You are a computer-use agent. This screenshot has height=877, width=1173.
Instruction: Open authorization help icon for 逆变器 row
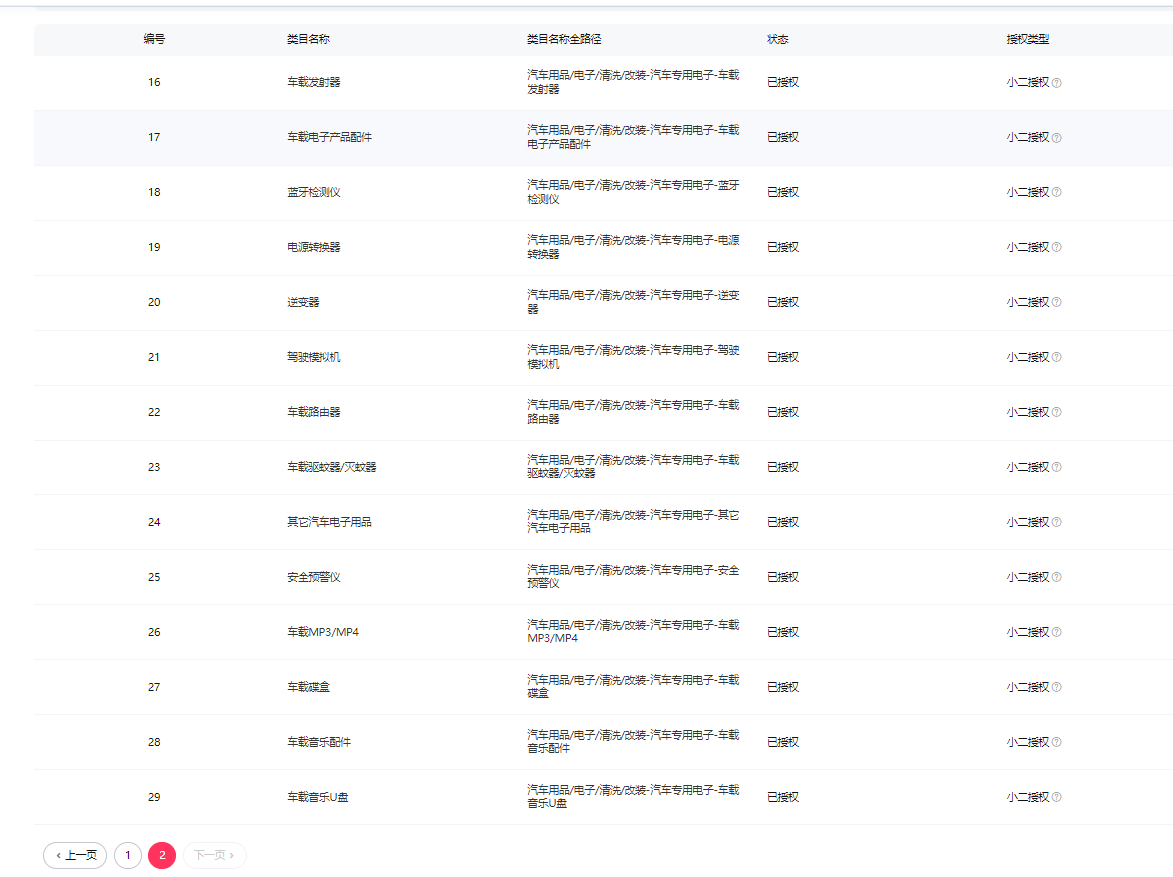1056,303
